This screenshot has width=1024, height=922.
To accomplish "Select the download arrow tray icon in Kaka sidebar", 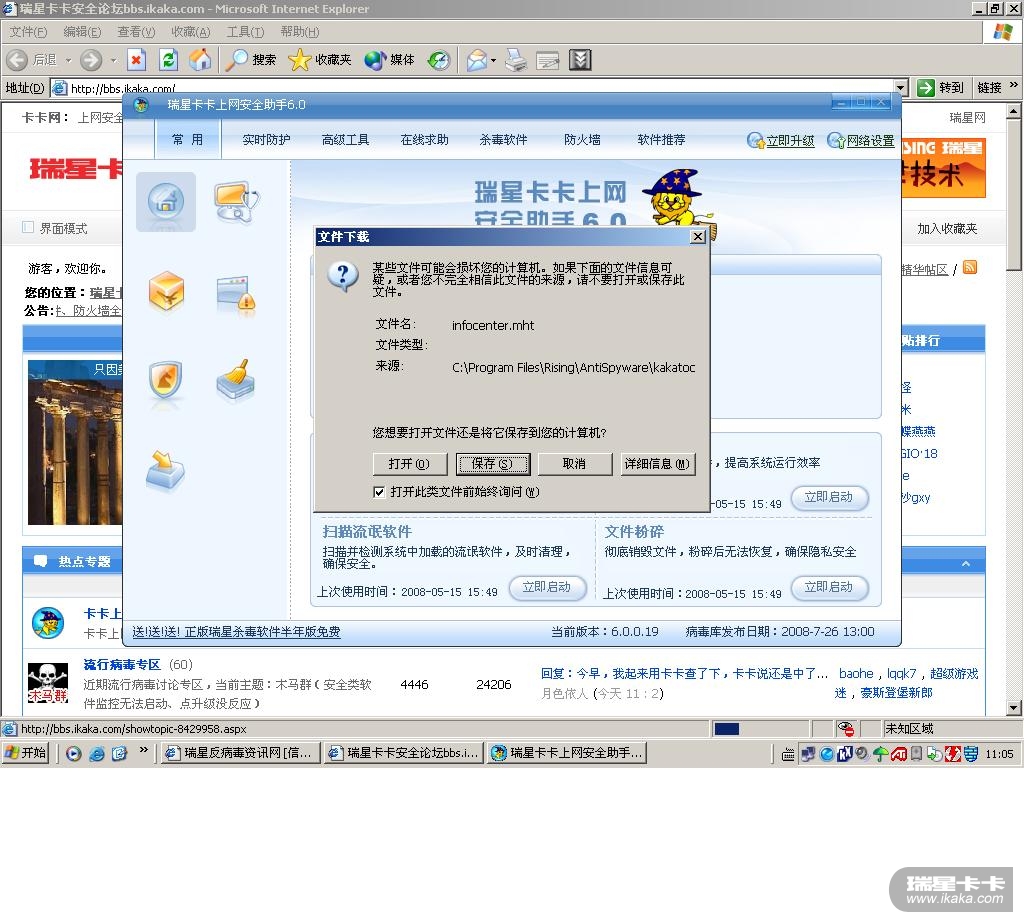I will (x=165, y=469).
